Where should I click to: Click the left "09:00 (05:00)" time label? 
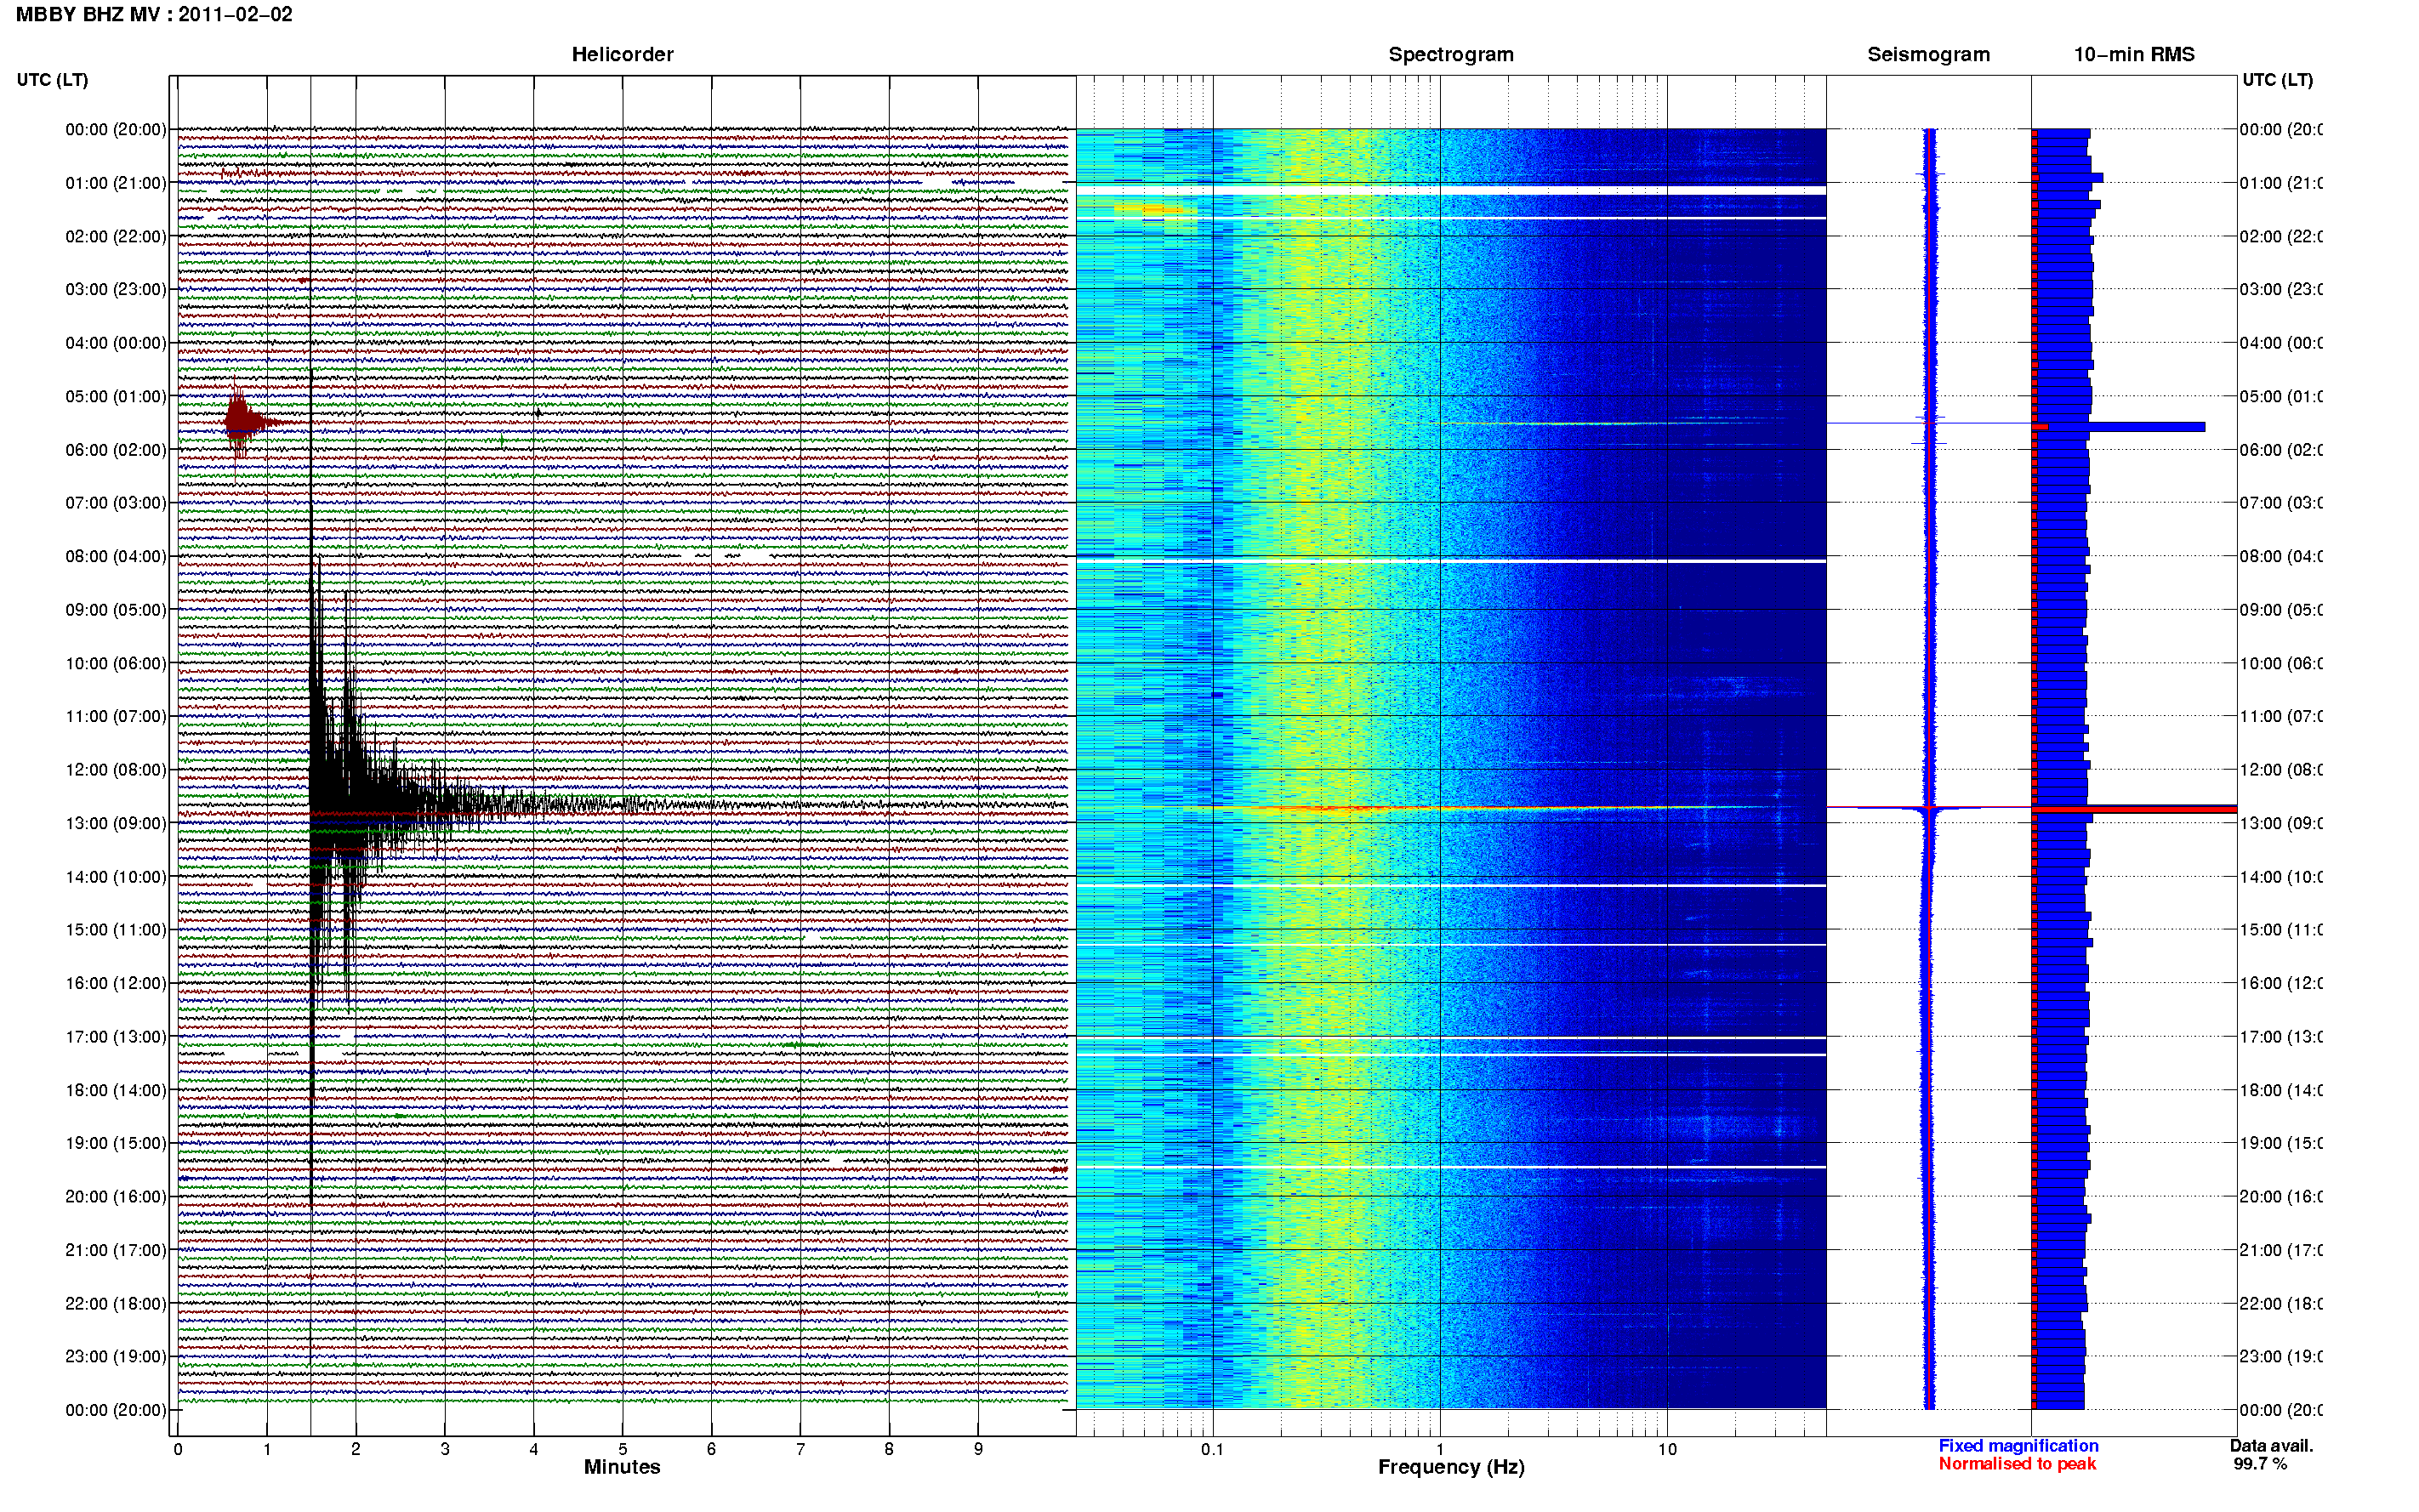pos(116,609)
